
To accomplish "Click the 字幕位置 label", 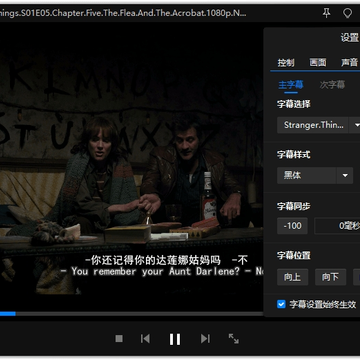I will 294,256.
